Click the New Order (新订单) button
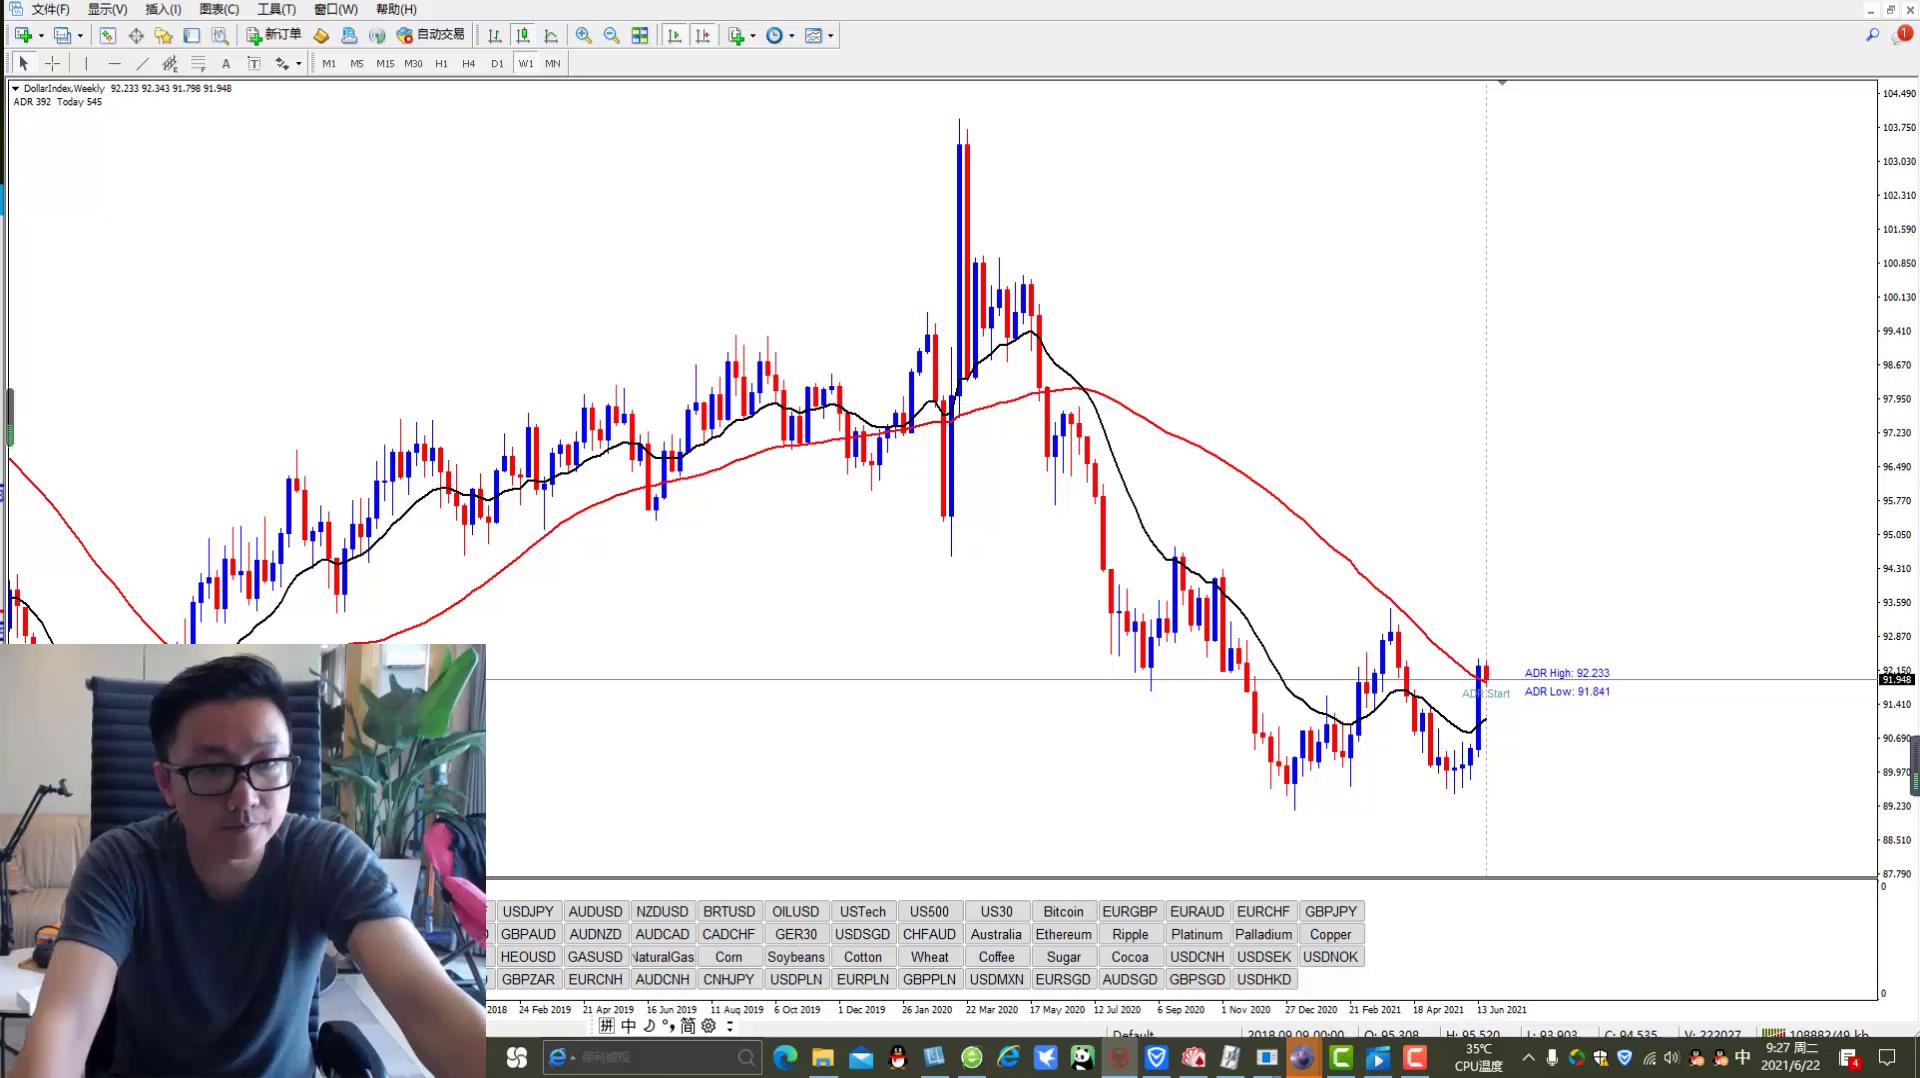Viewport: 1920px width, 1078px height. click(274, 36)
